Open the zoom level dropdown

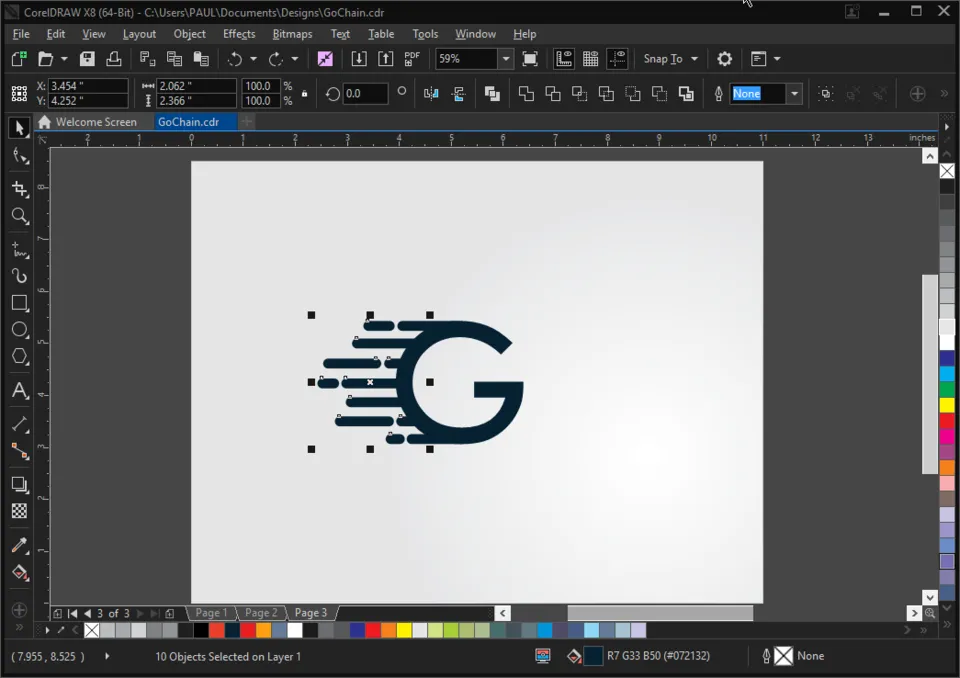[x=506, y=59]
